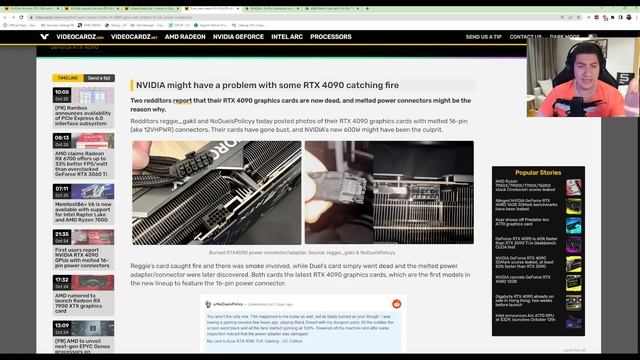
Task: Click the article headline about RTX 4090 catching fire
Action: (267, 85)
